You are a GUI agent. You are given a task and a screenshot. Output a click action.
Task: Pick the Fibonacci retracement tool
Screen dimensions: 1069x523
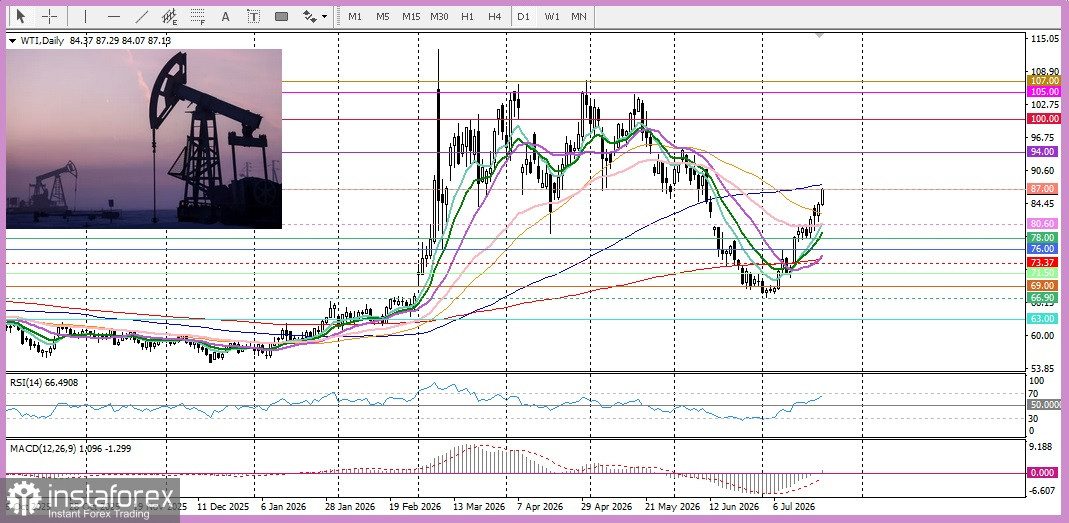pyautogui.click(x=198, y=16)
